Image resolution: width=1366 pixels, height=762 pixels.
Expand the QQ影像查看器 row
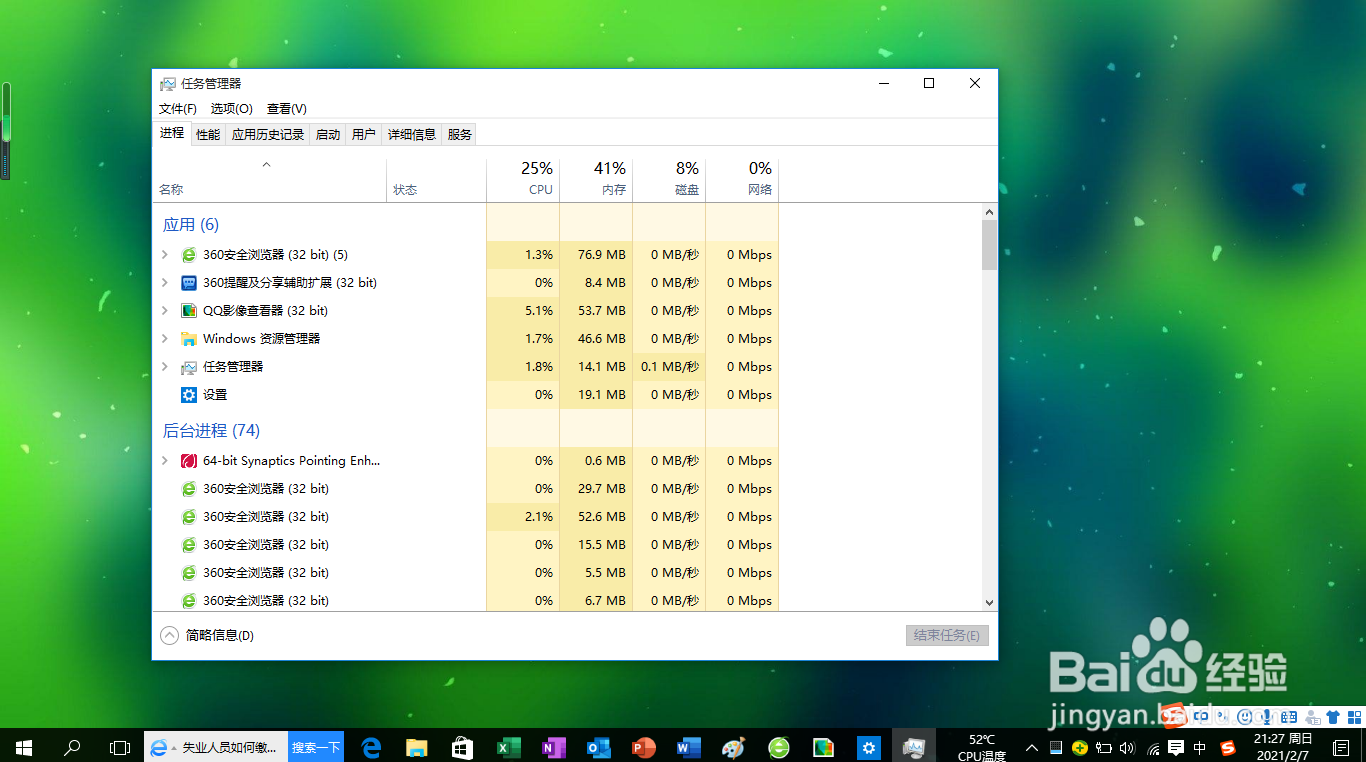[165, 311]
